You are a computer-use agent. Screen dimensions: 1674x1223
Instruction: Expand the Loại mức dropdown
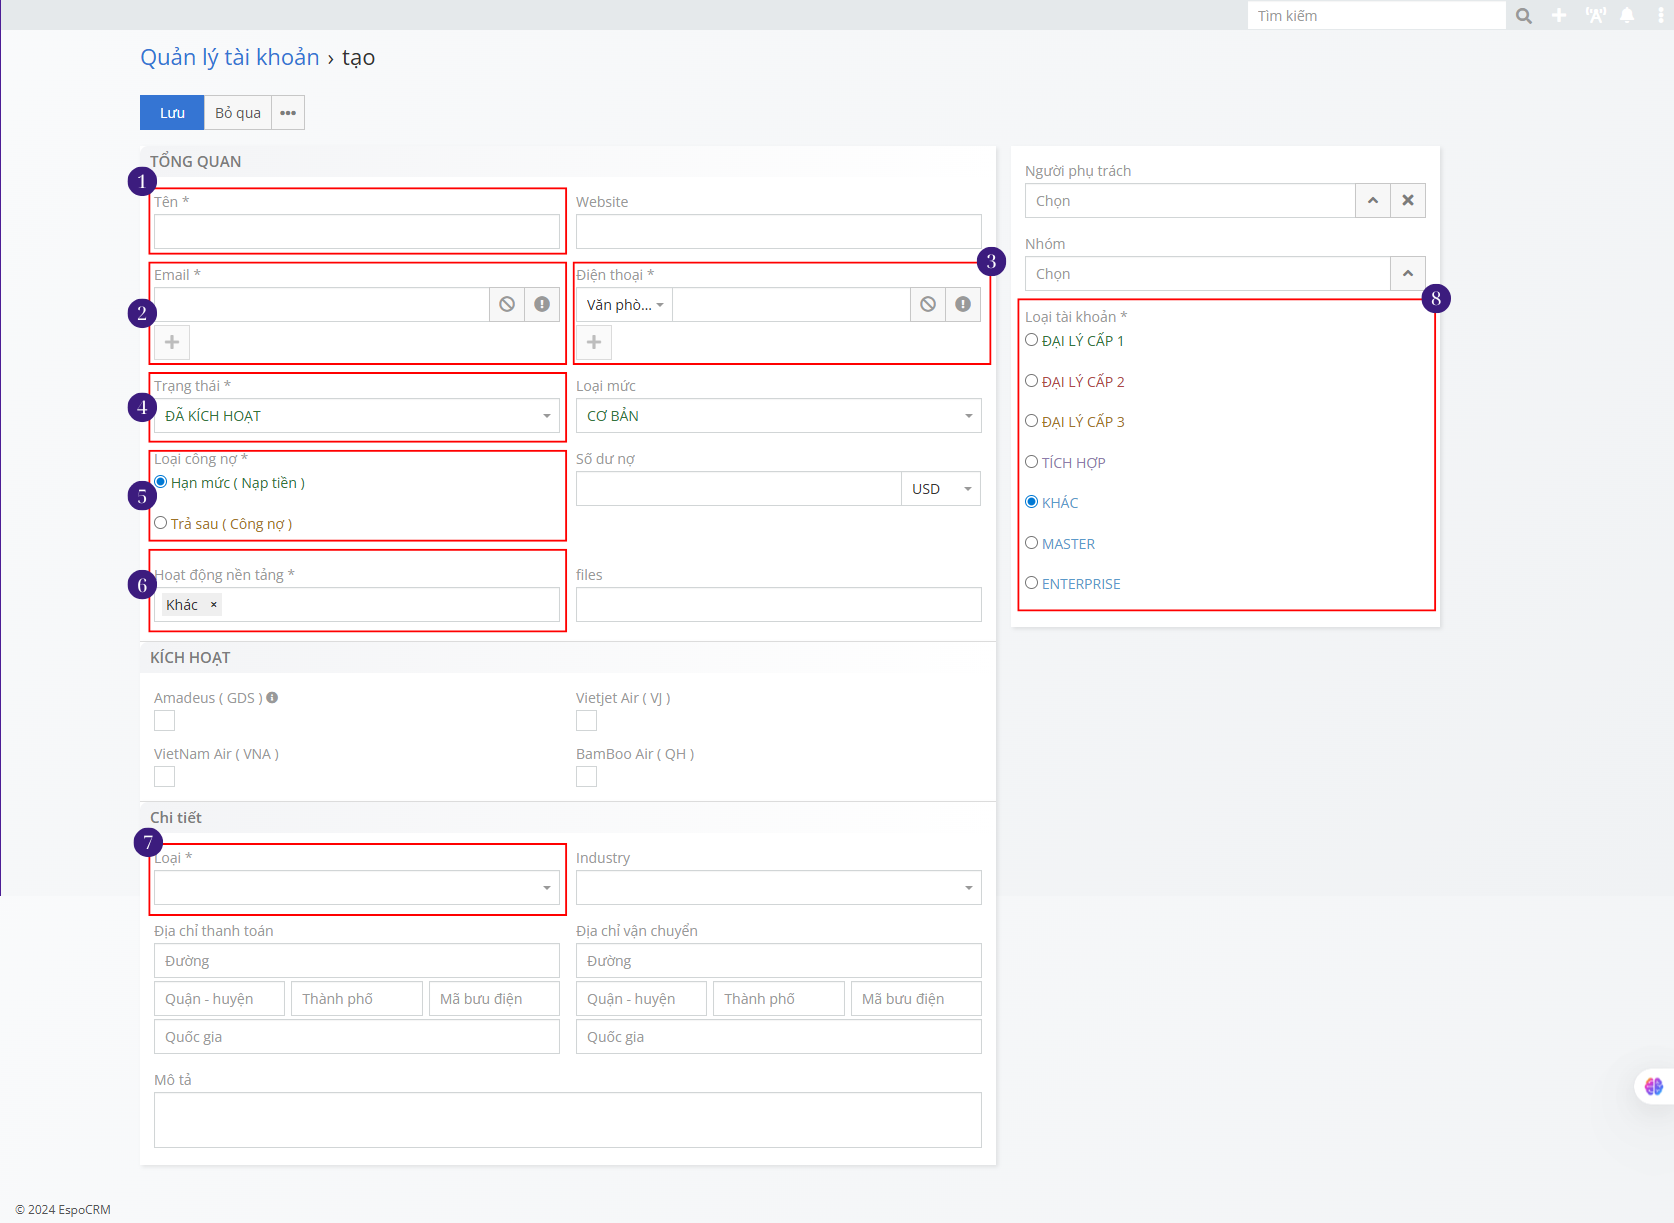coord(778,416)
